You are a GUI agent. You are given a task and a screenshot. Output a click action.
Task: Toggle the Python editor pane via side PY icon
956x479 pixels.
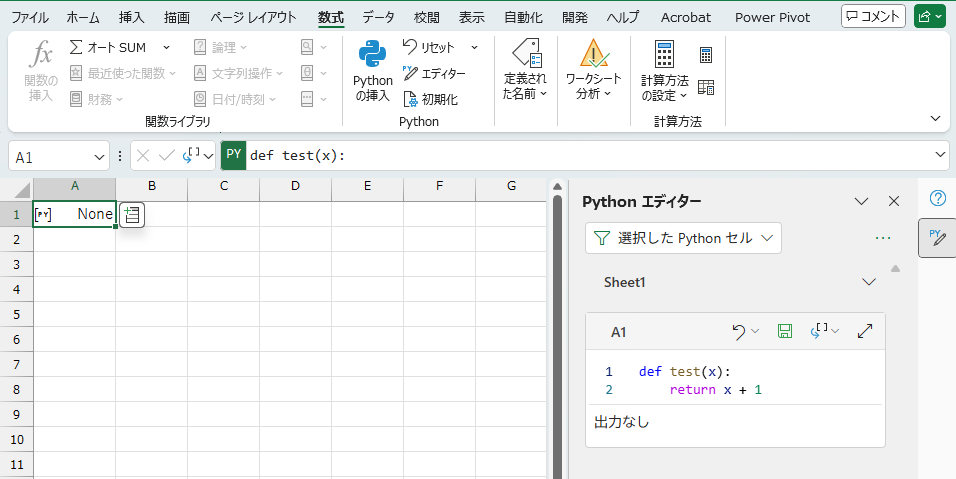click(938, 238)
